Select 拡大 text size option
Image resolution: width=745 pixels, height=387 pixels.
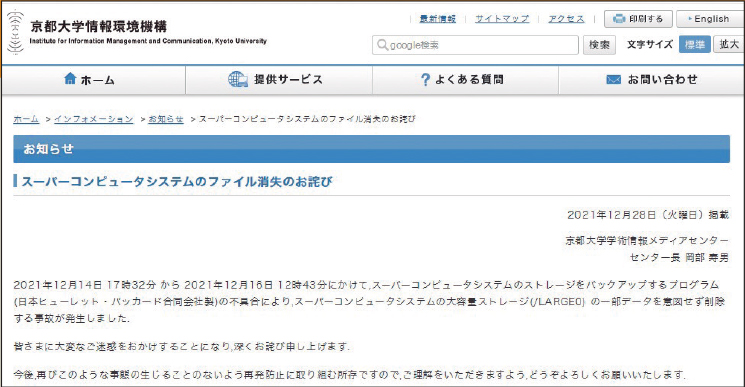click(729, 45)
